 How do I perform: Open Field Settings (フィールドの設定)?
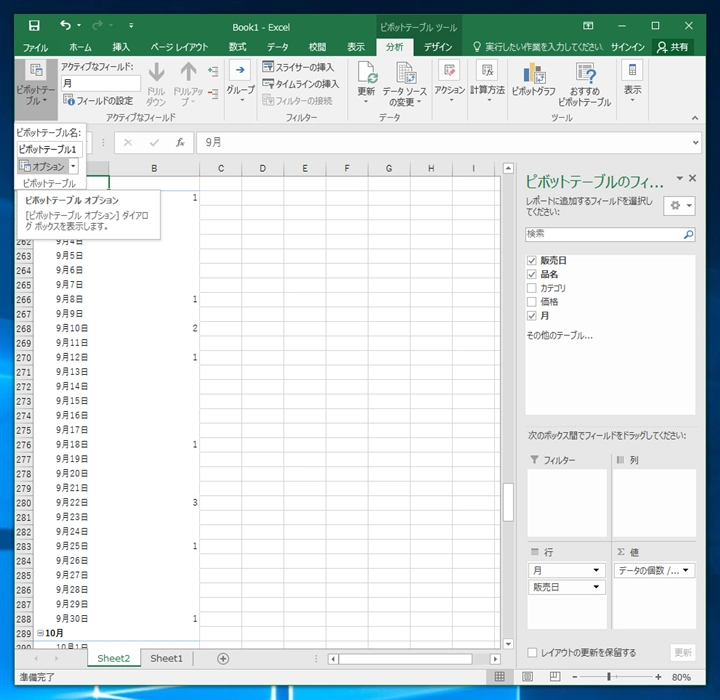[x=98, y=100]
